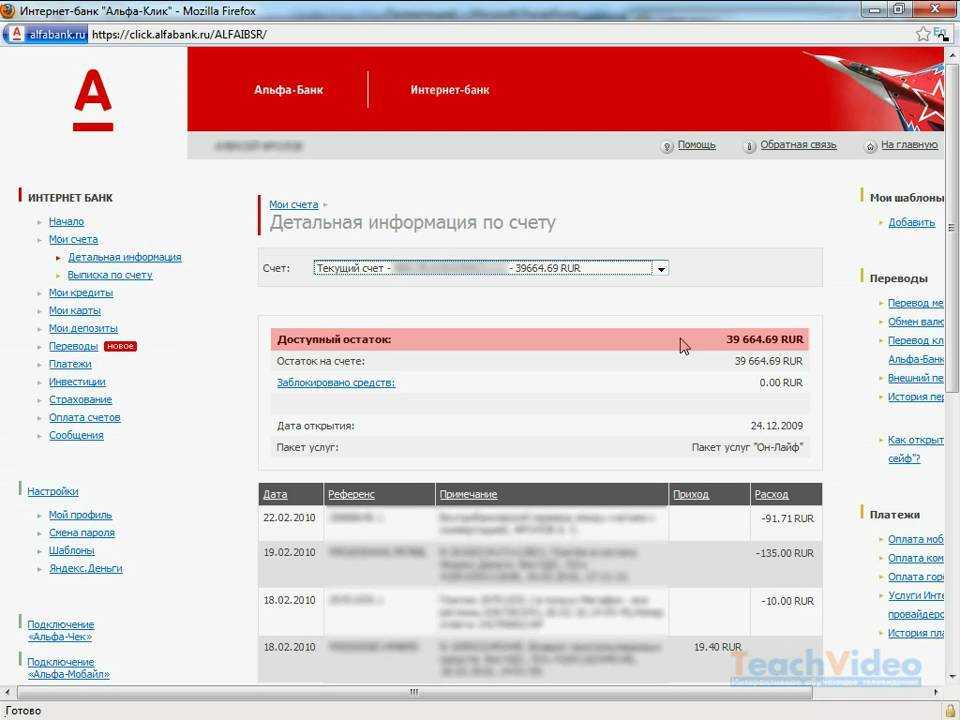Open Обмен валюты link in Переводы panel
The image size is (960, 720).
coord(916,322)
